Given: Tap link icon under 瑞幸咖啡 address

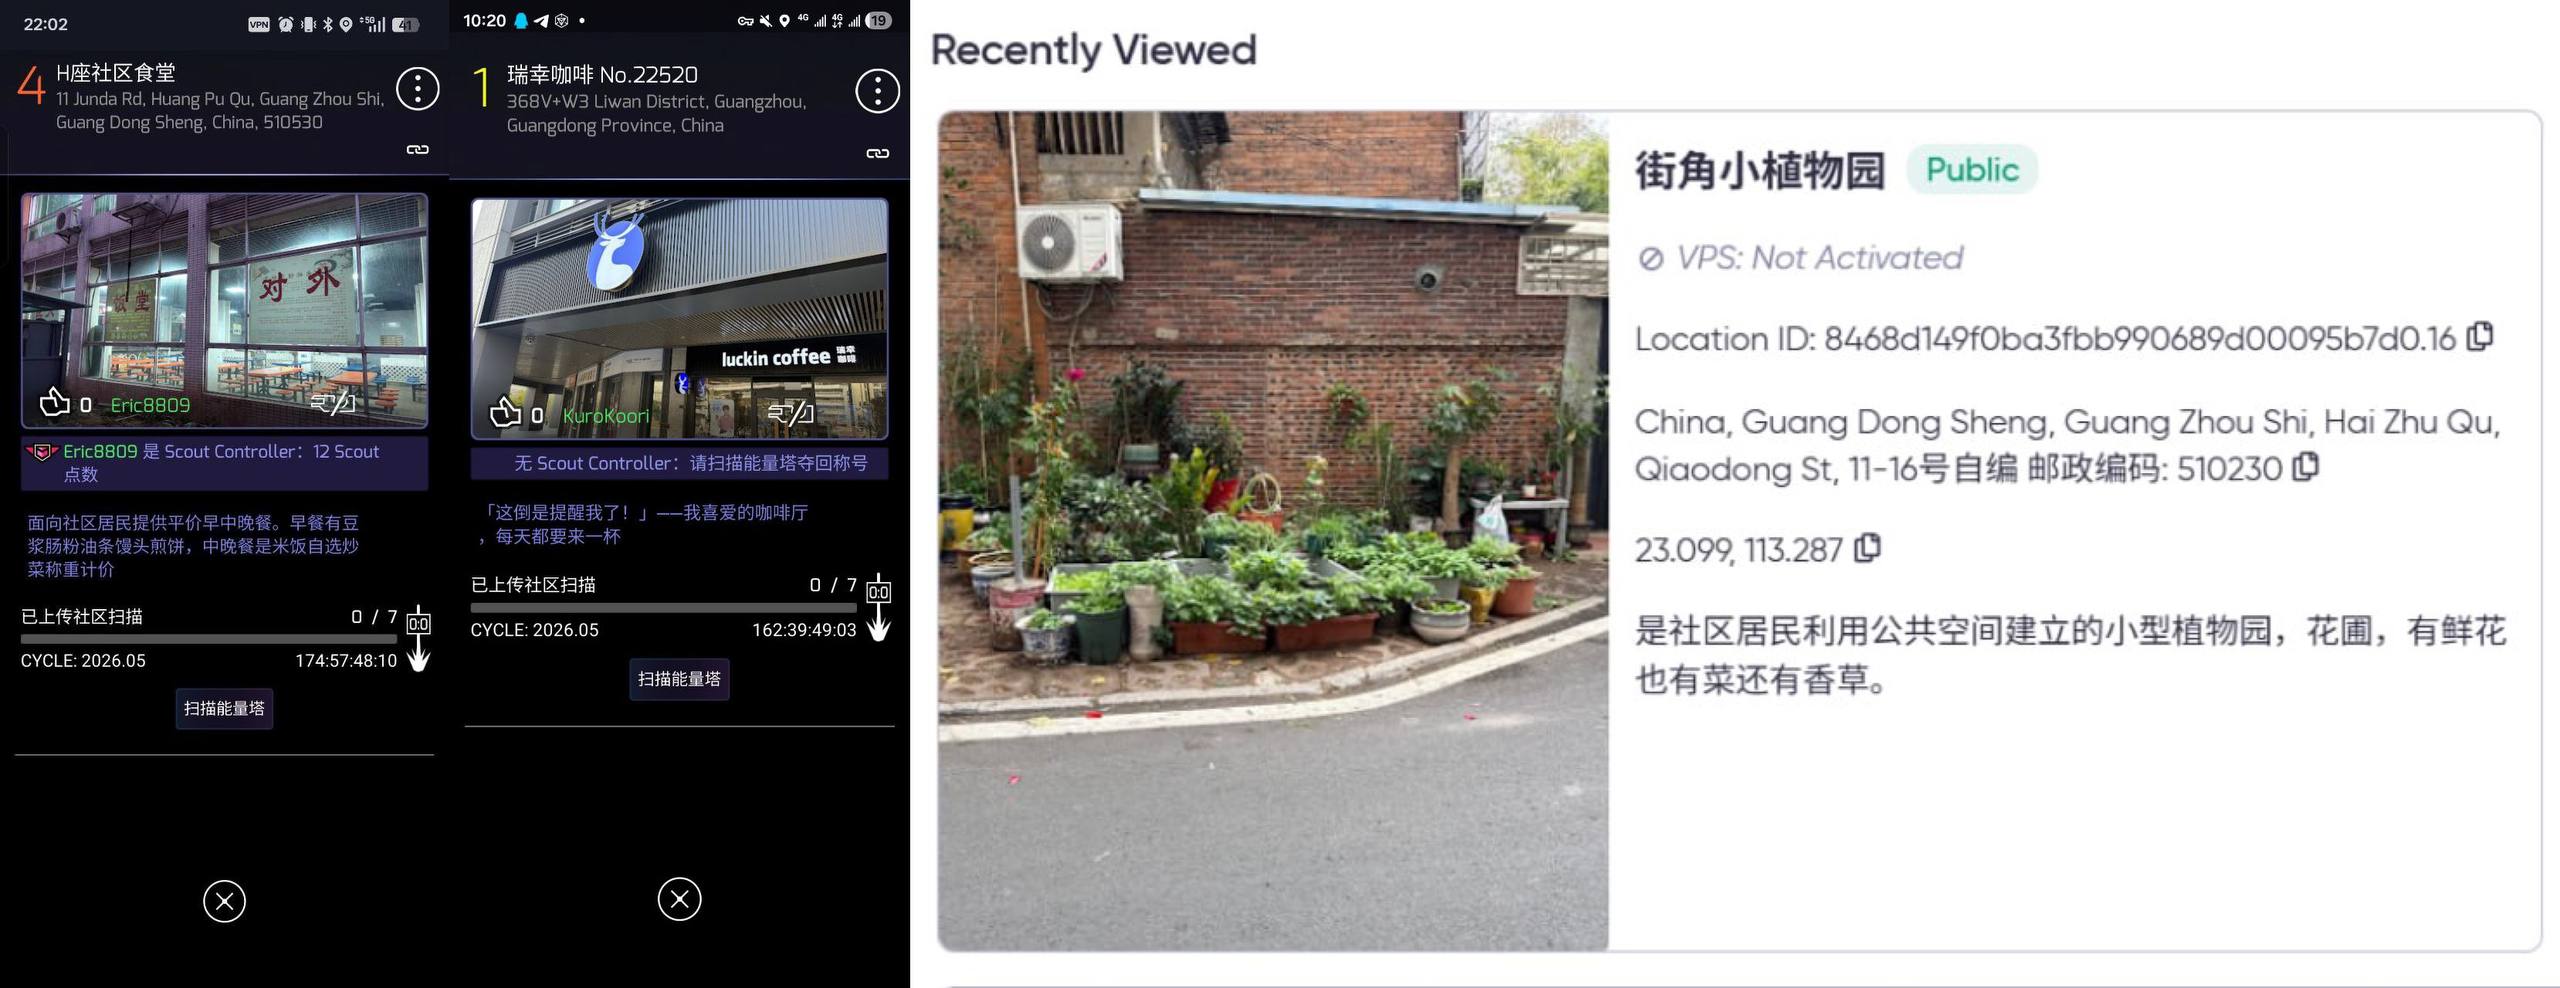Looking at the screenshot, I should click(877, 153).
